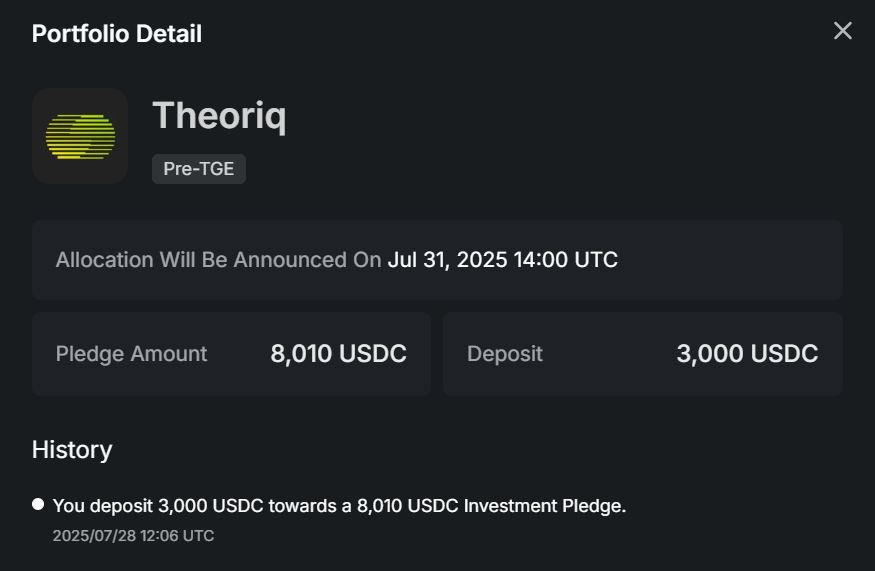Select the 8,010 USDC pledge value
Viewport: 875px width, 571px height.
(338, 354)
